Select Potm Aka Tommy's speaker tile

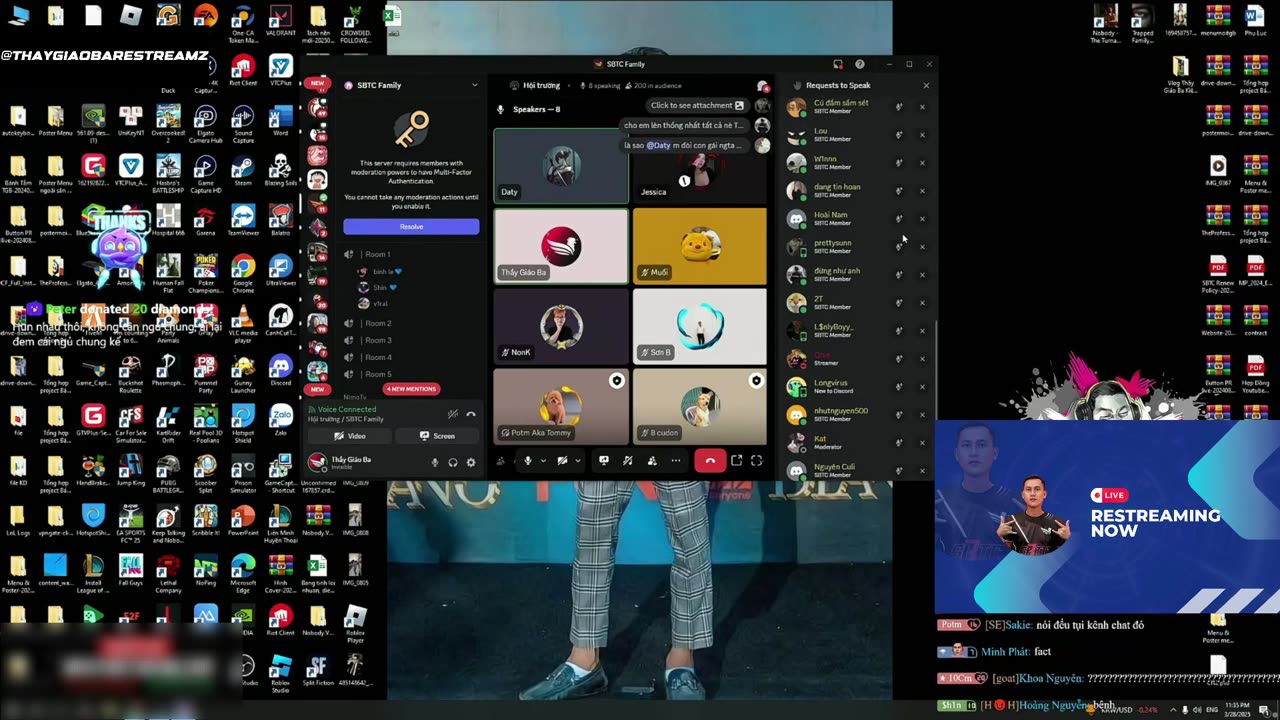[561, 406]
